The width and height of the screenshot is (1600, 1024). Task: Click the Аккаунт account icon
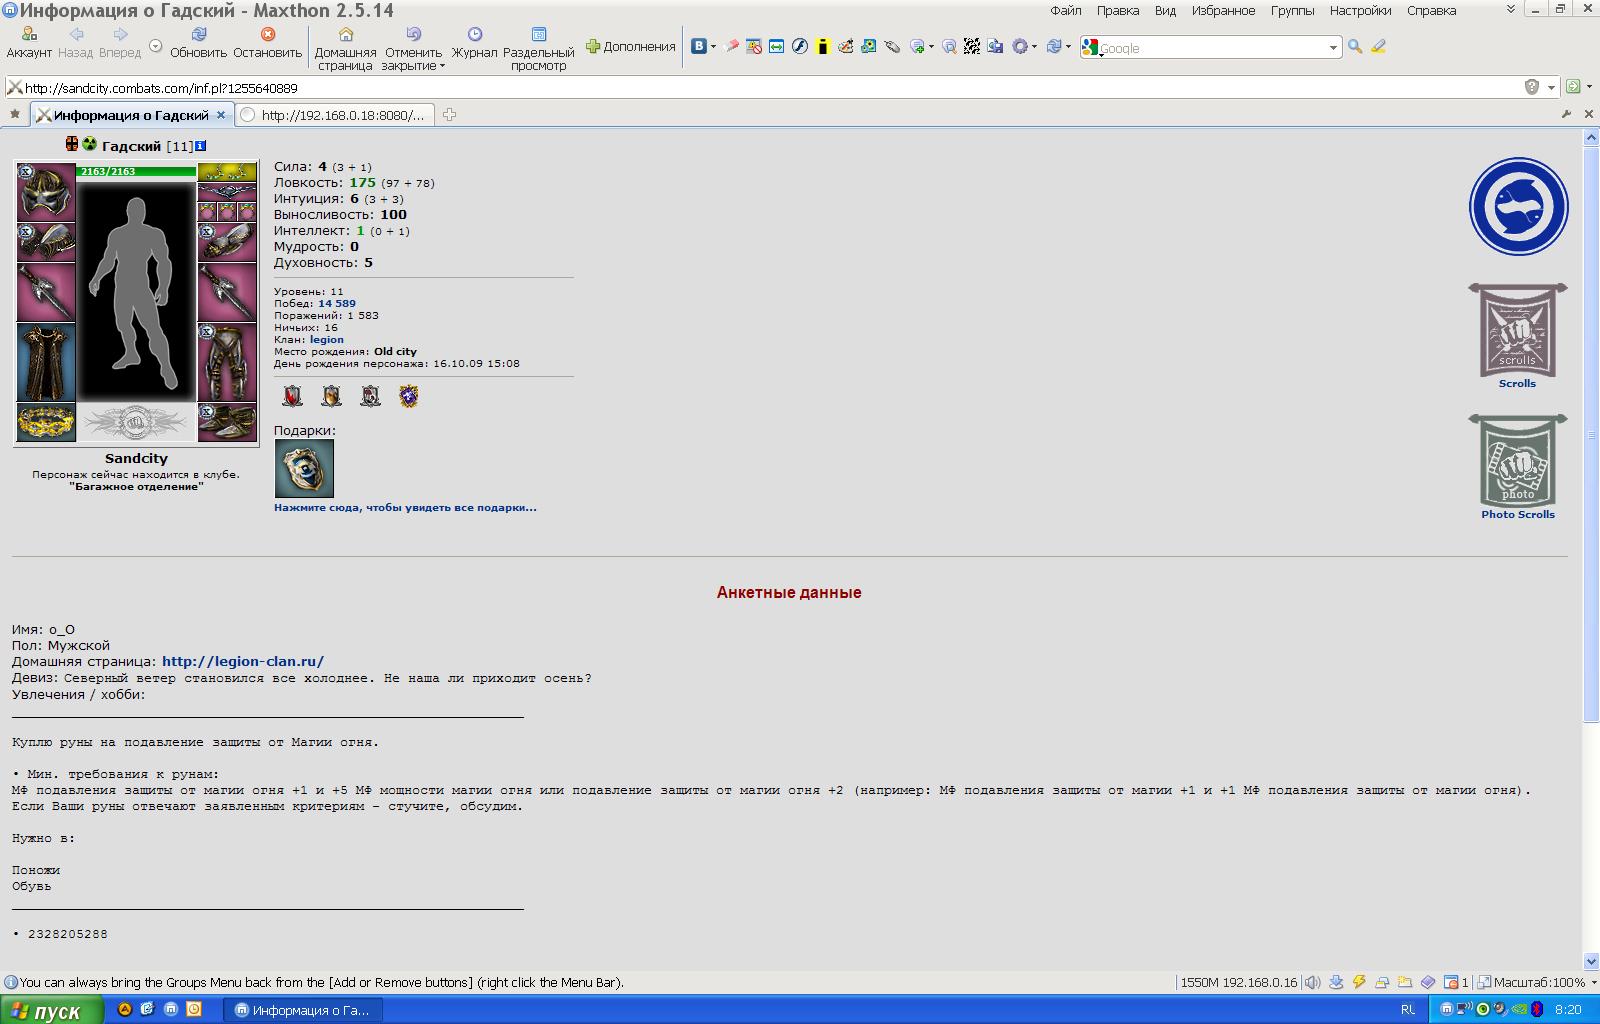click(29, 43)
